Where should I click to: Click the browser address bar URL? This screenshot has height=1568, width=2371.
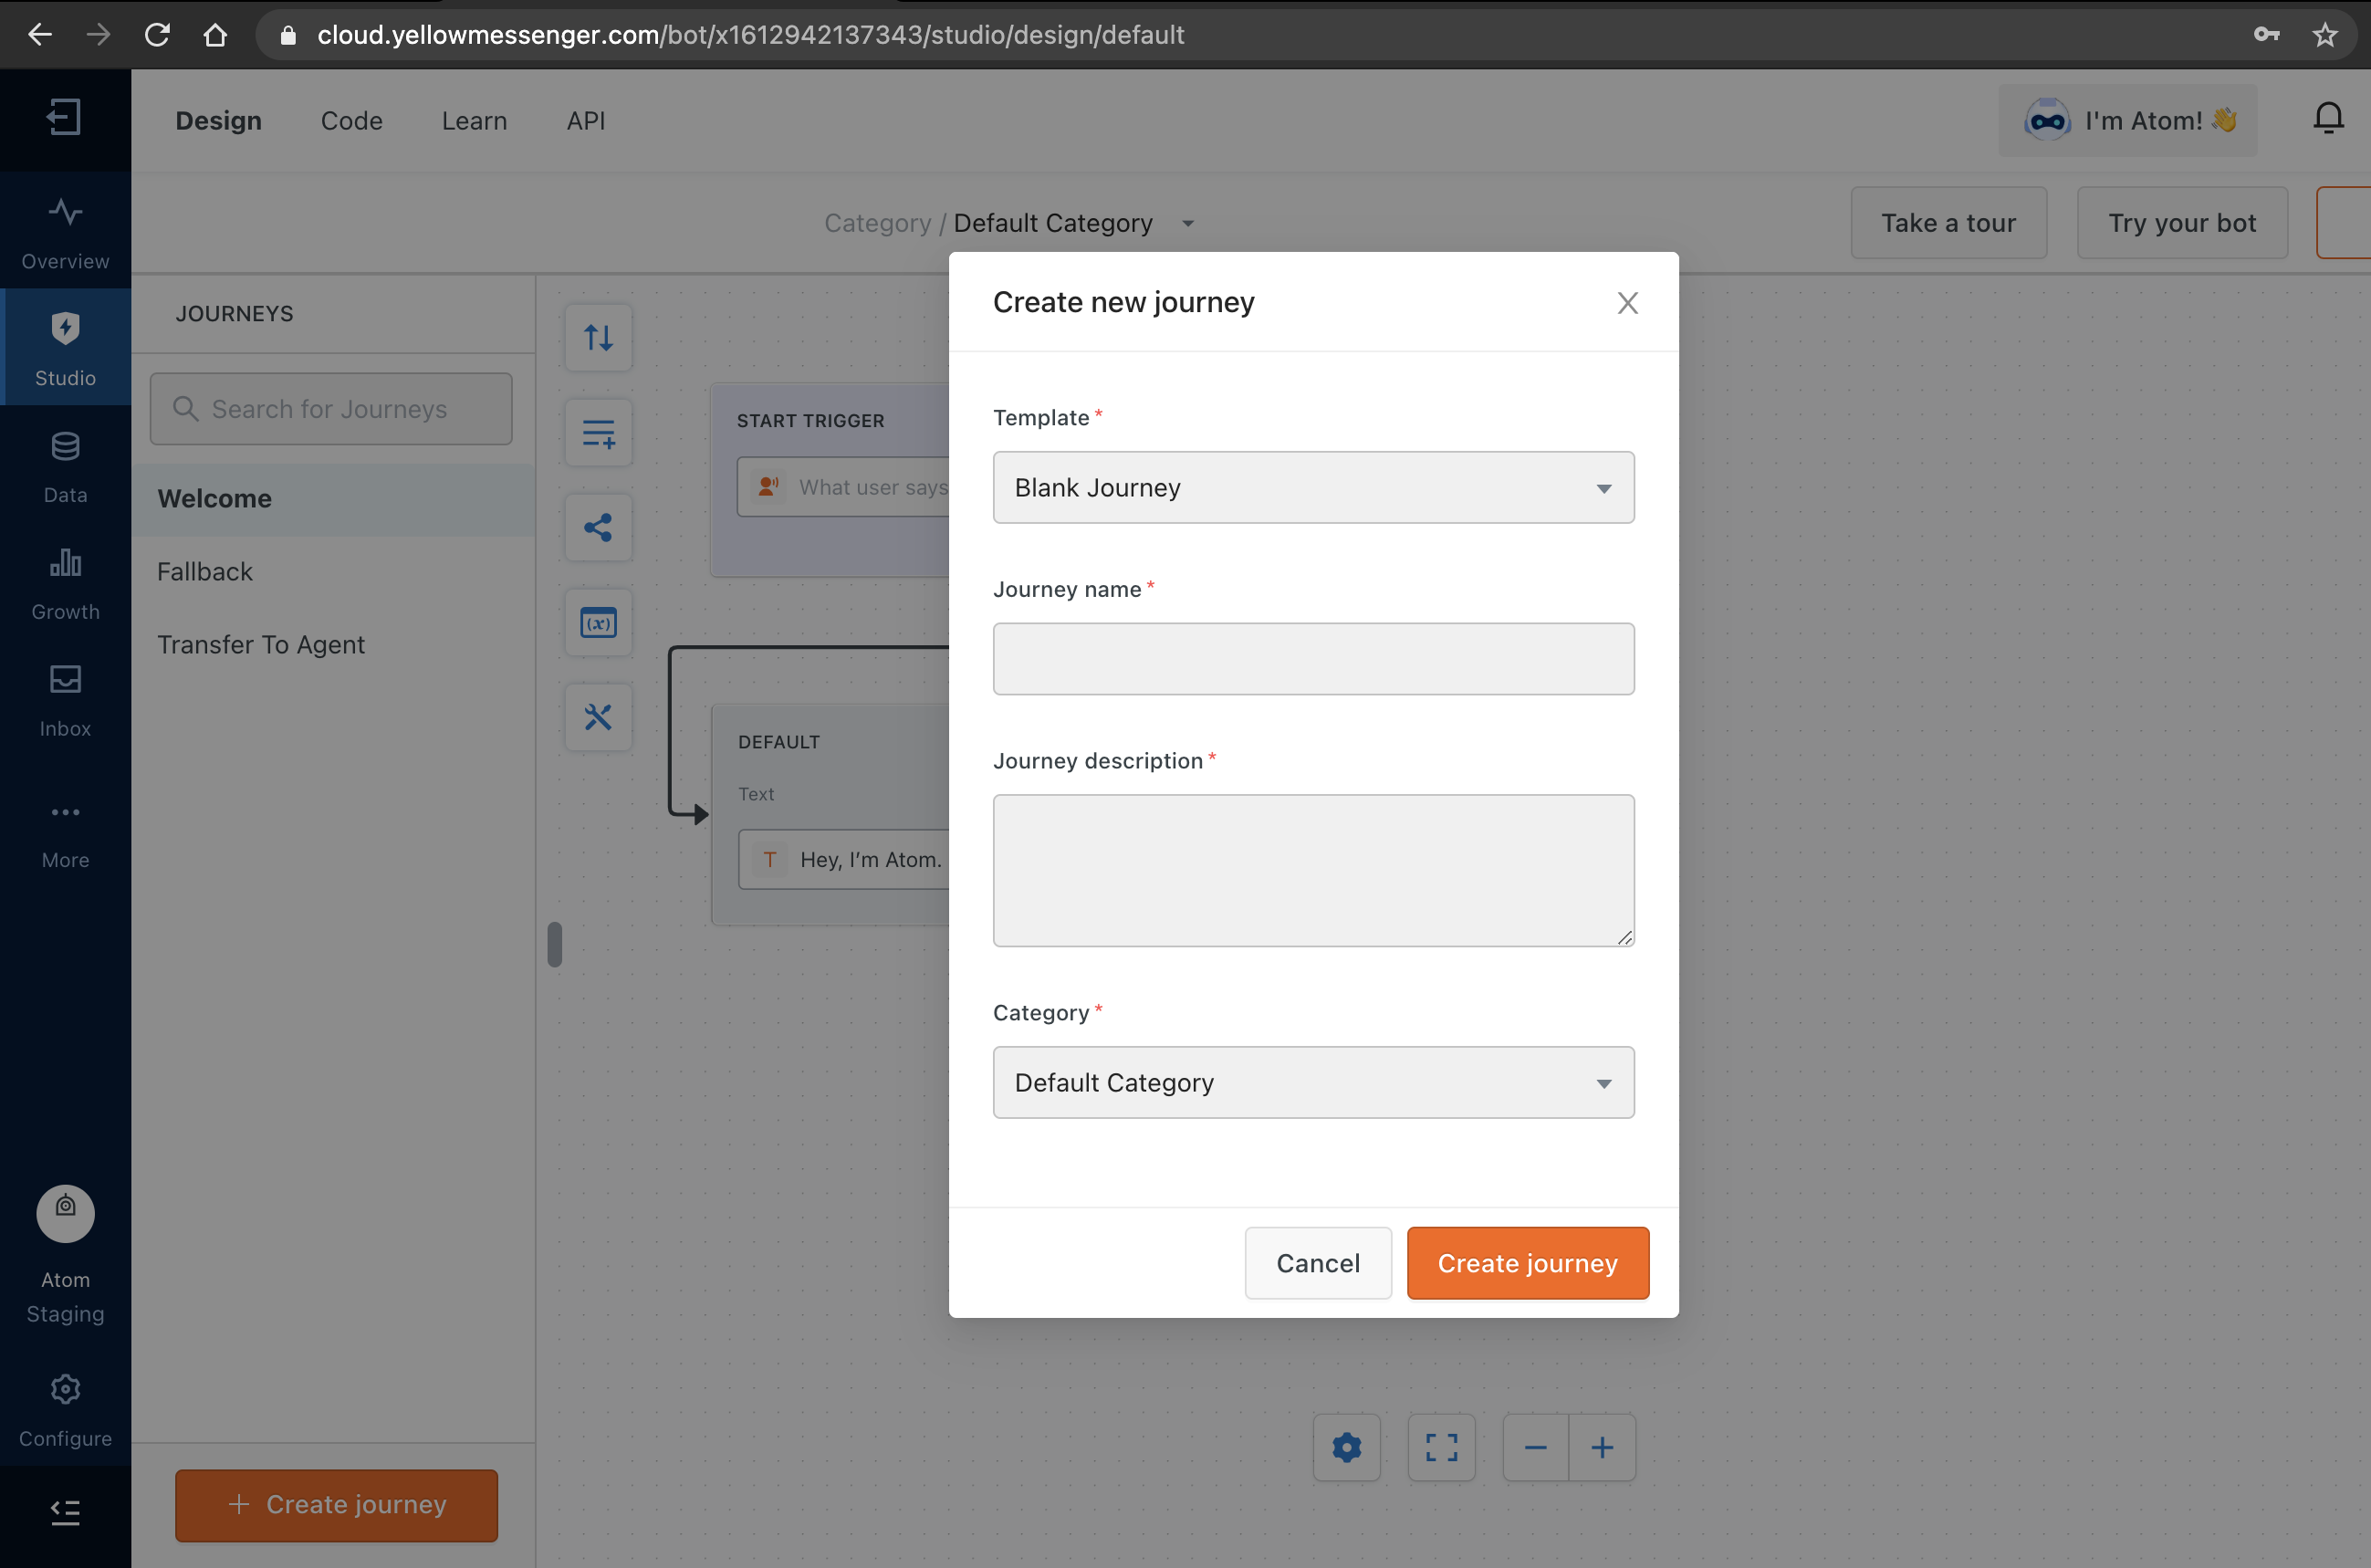[x=750, y=35]
